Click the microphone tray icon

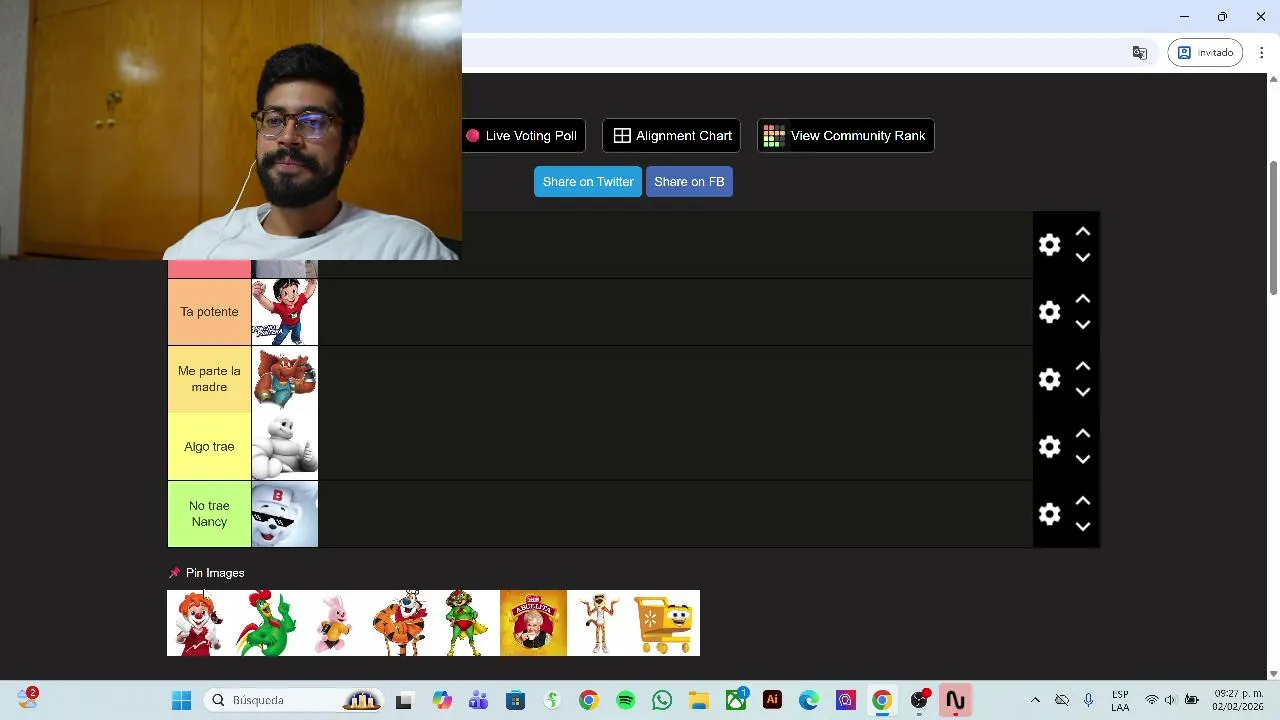coord(1088,700)
